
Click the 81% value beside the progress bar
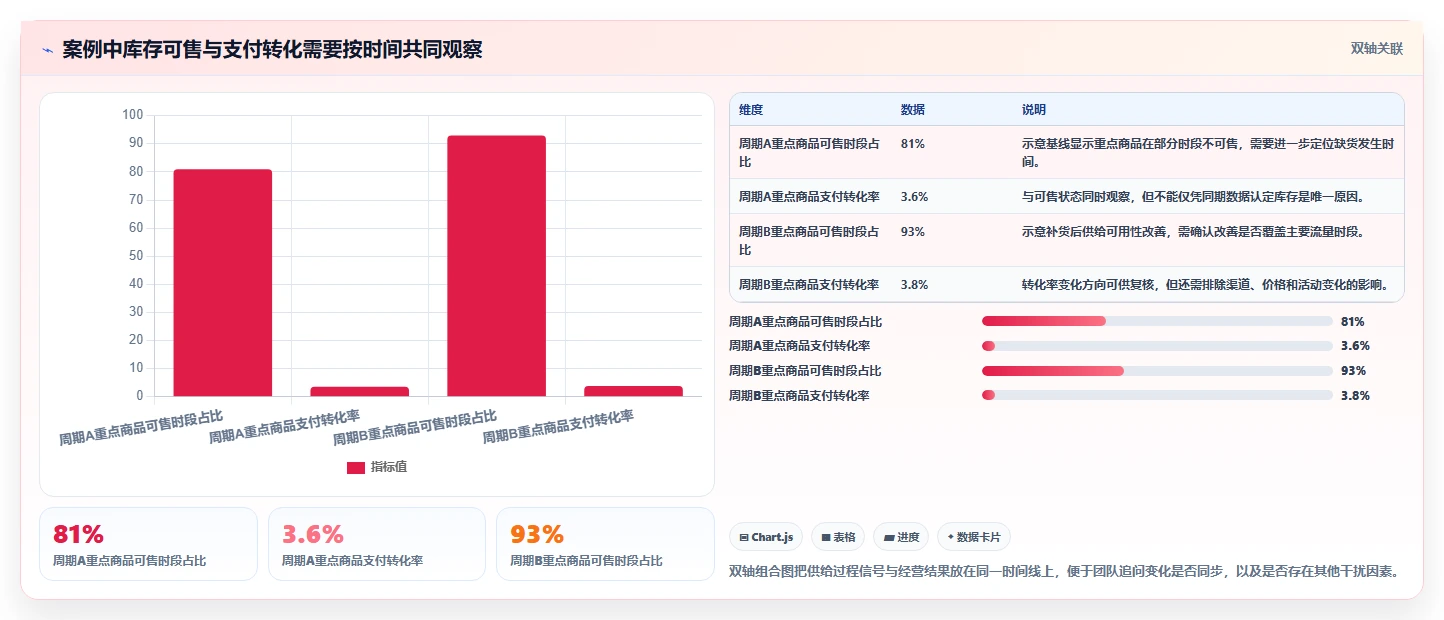[1352, 322]
